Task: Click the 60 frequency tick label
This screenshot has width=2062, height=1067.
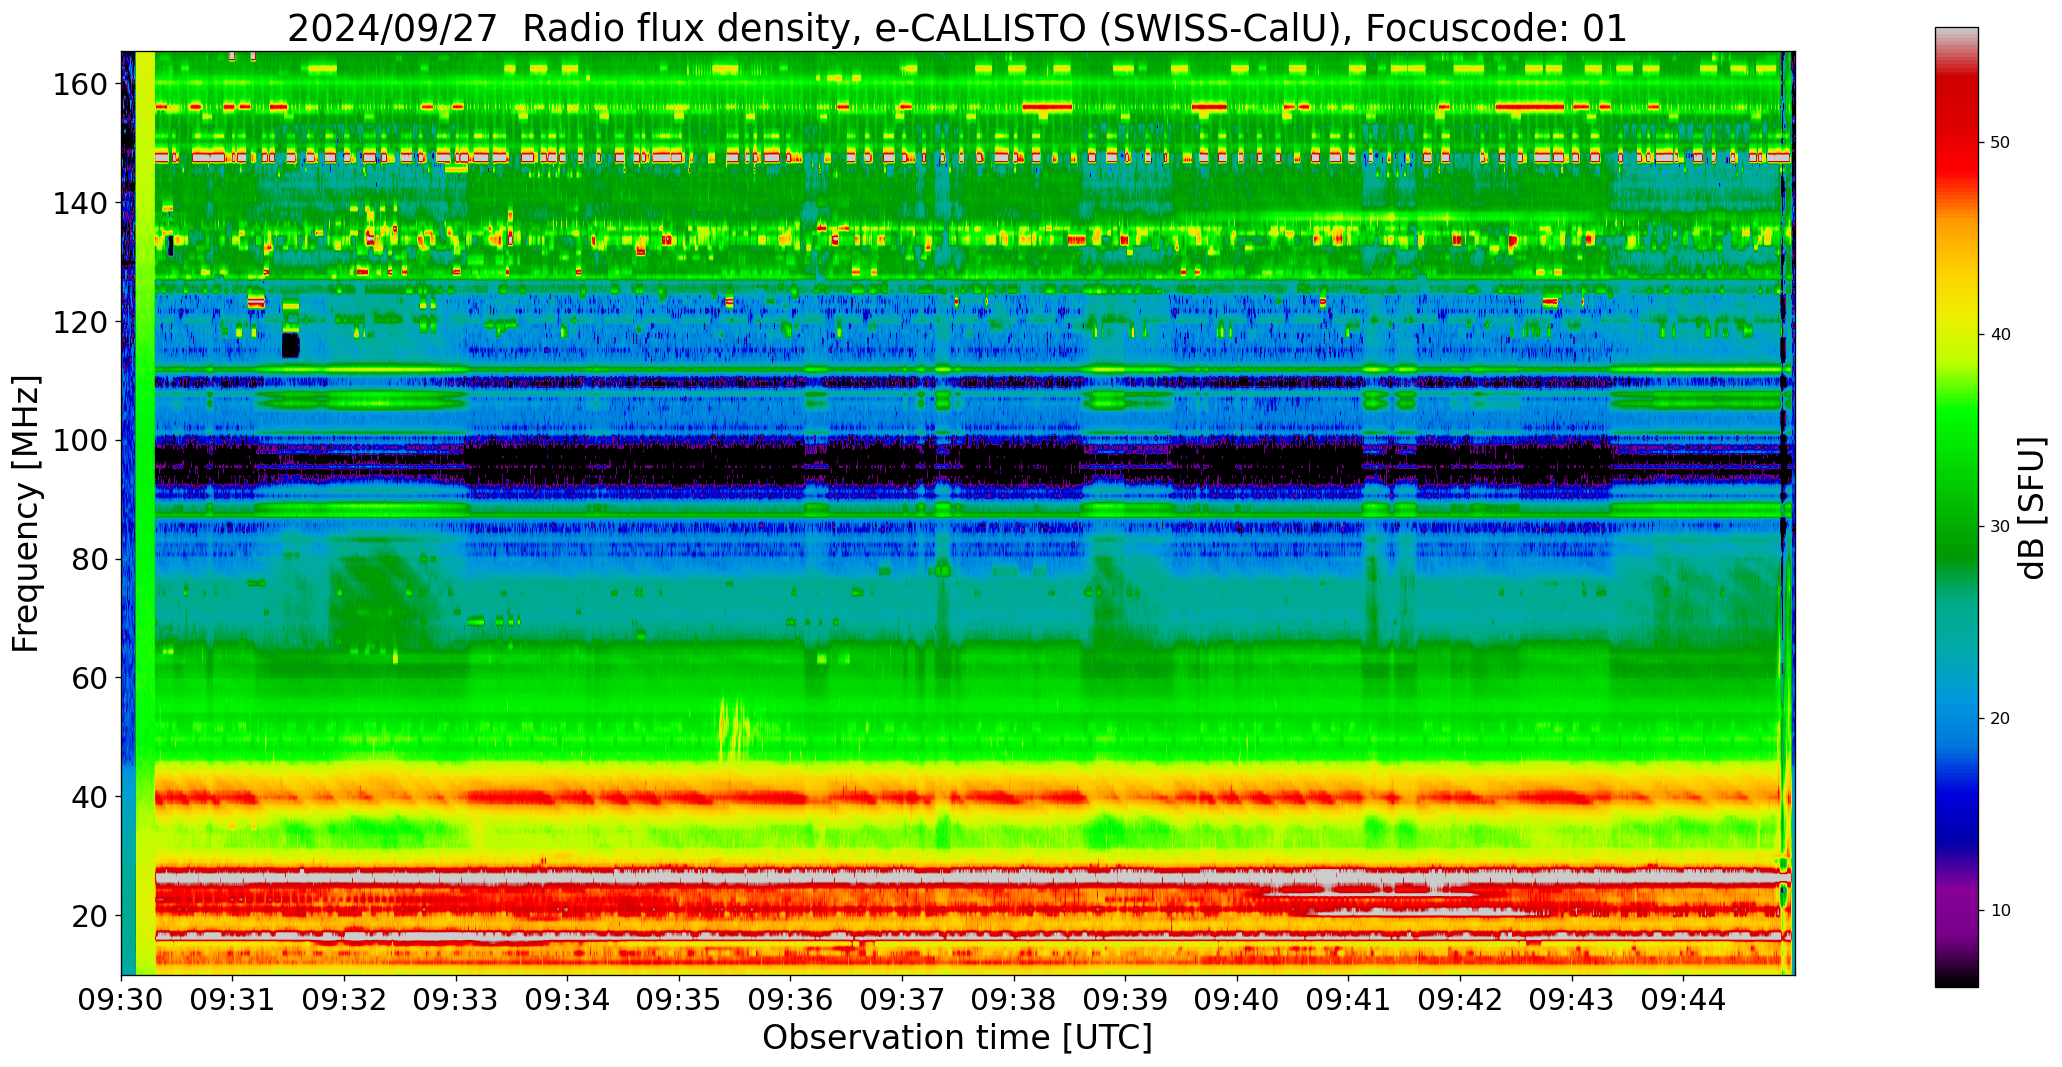Action: click(89, 678)
